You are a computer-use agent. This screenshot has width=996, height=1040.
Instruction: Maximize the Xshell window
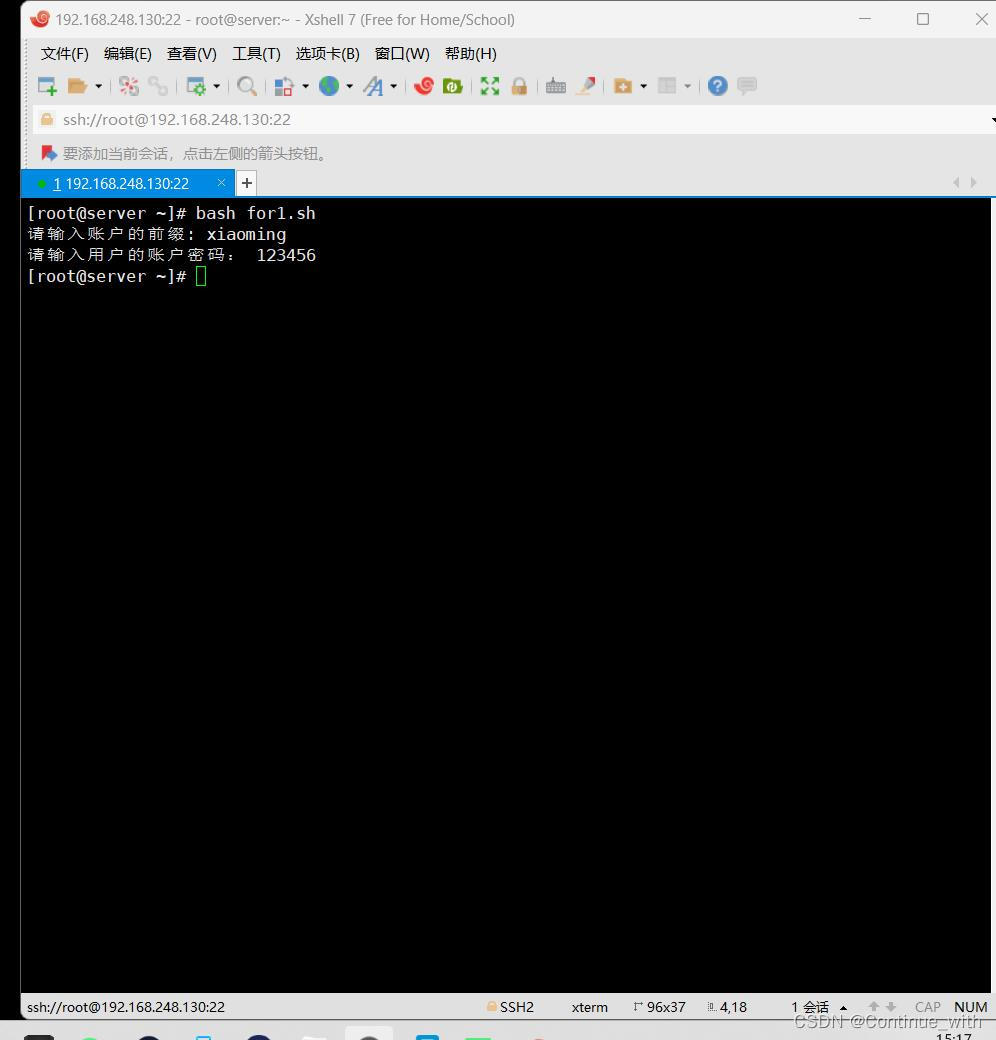923,19
